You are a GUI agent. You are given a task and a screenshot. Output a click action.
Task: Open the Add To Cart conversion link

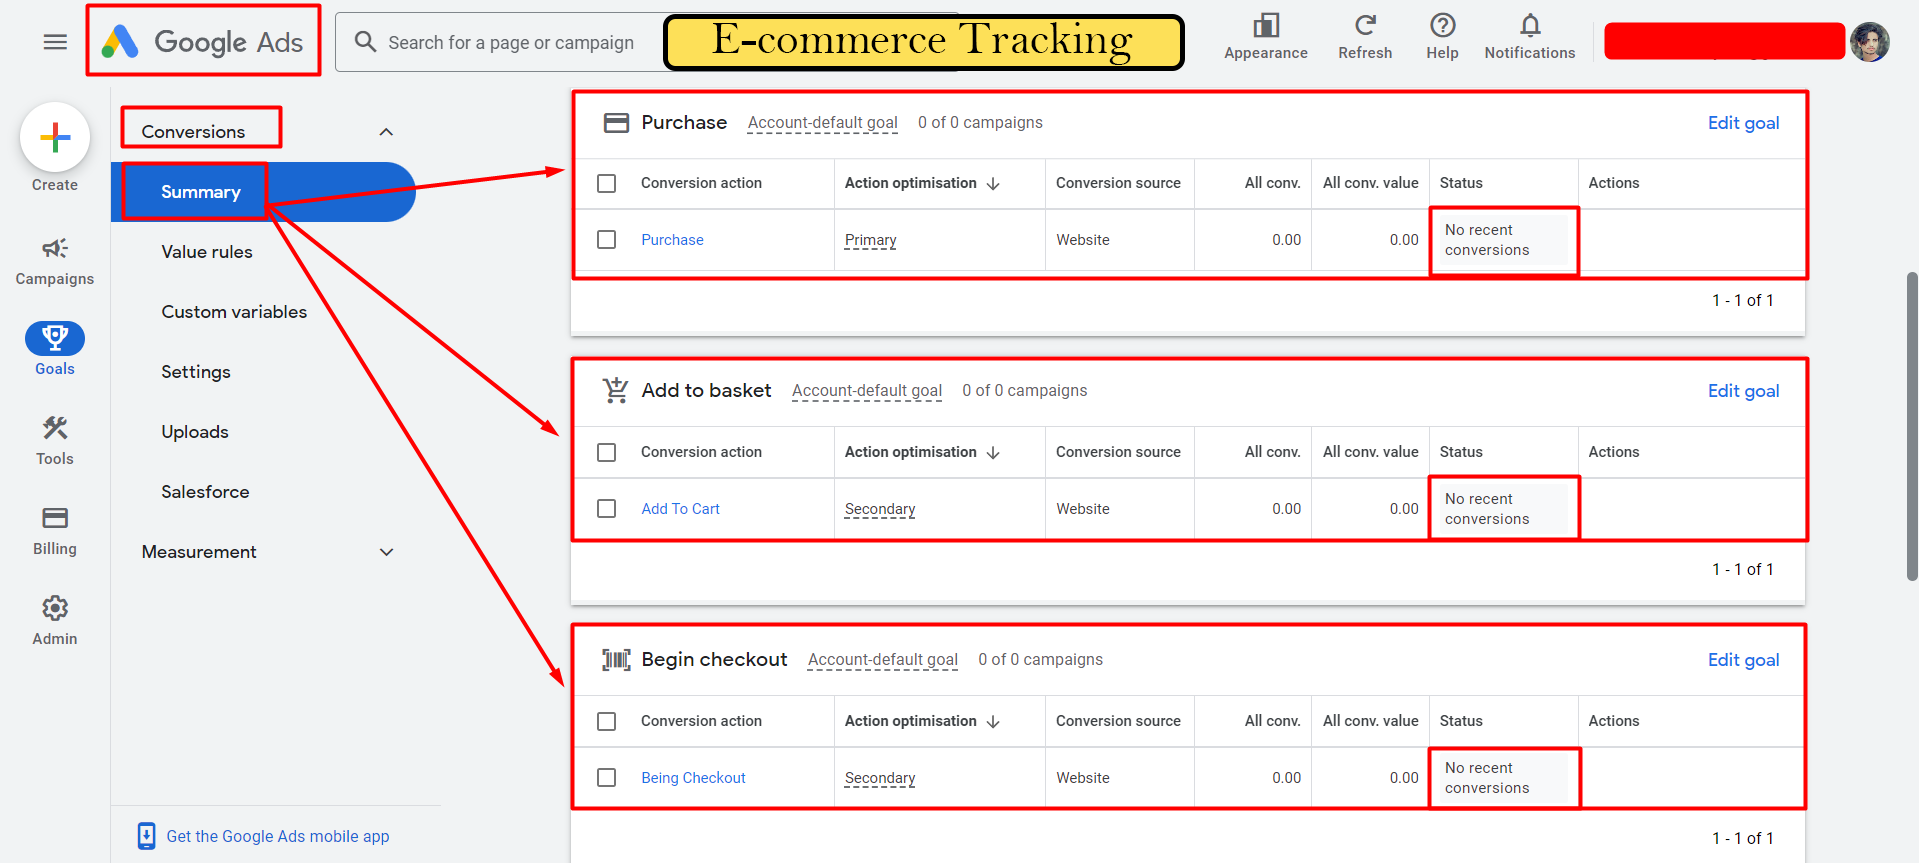coord(680,509)
